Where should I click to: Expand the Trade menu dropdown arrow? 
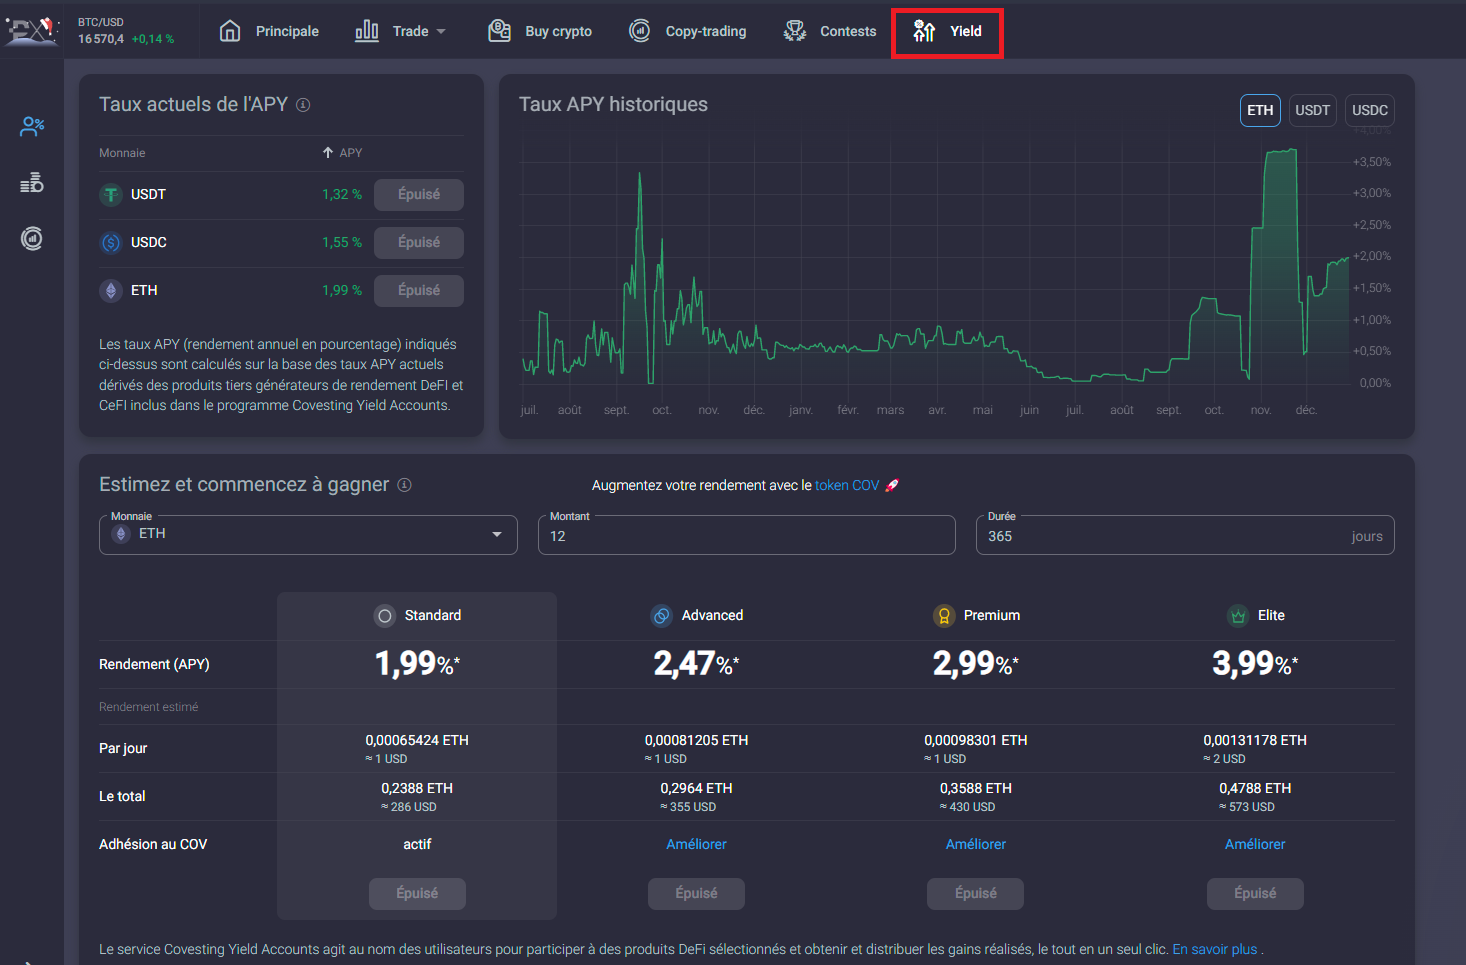tap(441, 31)
